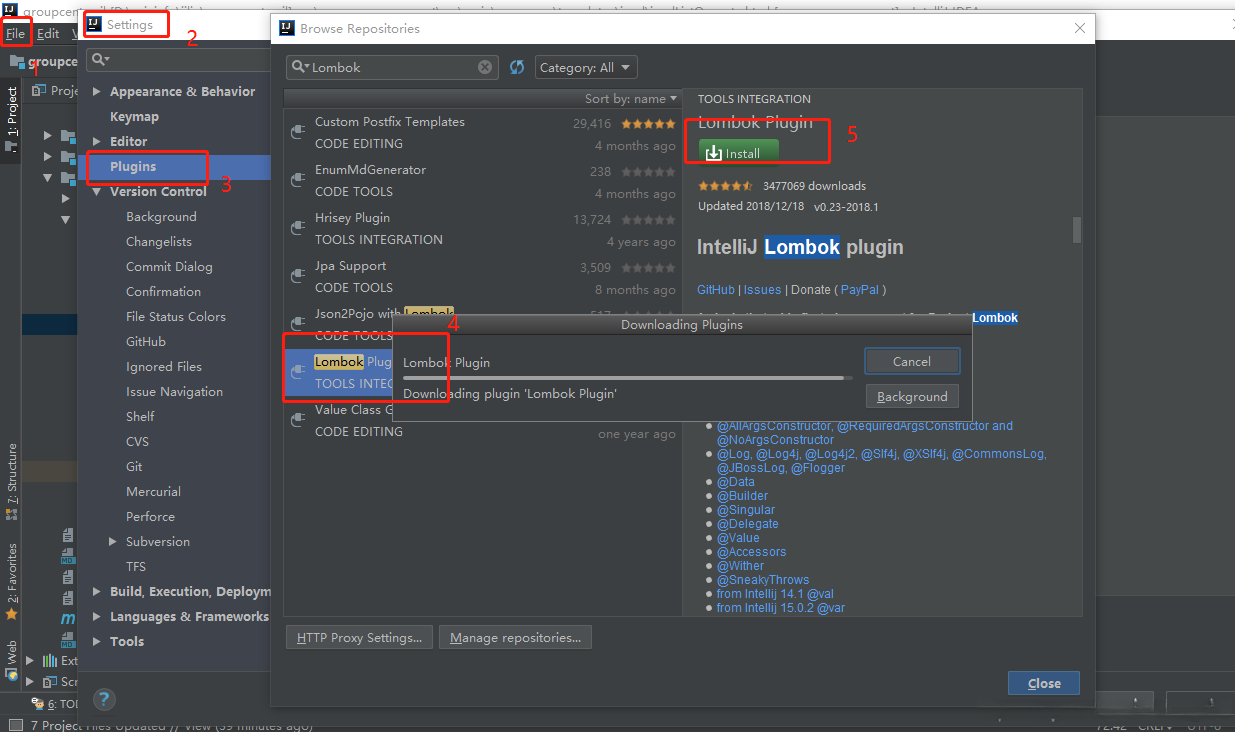Expand Build, Execution, Deployment settings
This screenshot has width=1235, height=732.
[x=97, y=591]
